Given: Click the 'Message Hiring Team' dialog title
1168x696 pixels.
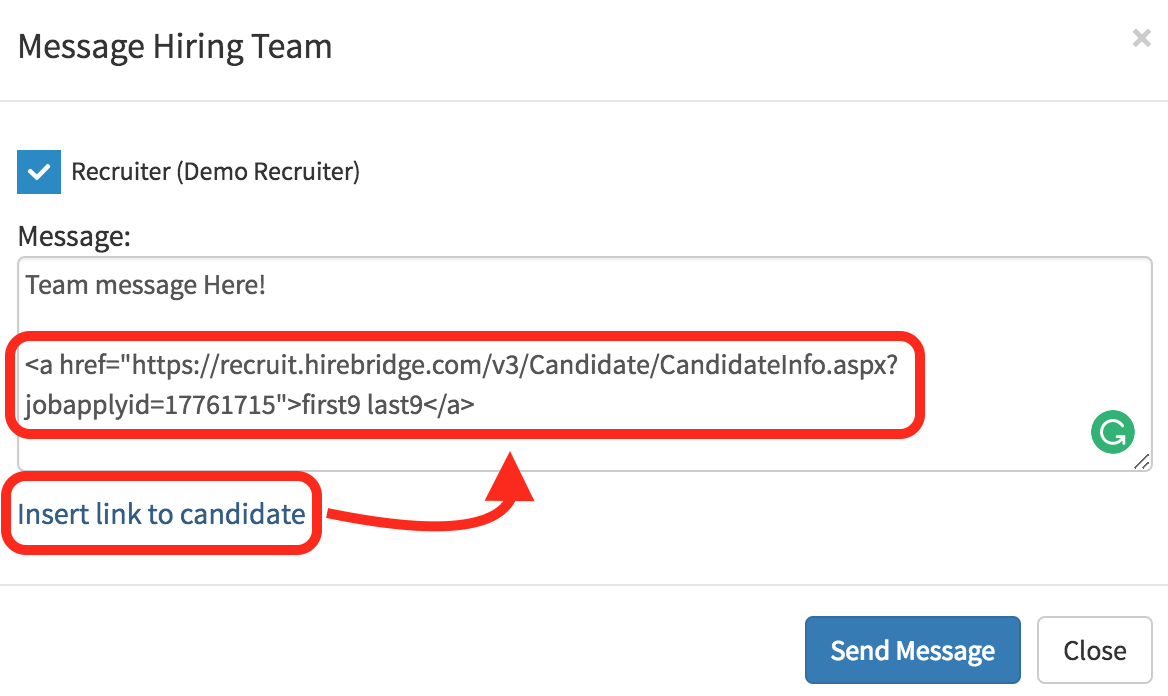Looking at the screenshot, I should pyautogui.click(x=175, y=46).
